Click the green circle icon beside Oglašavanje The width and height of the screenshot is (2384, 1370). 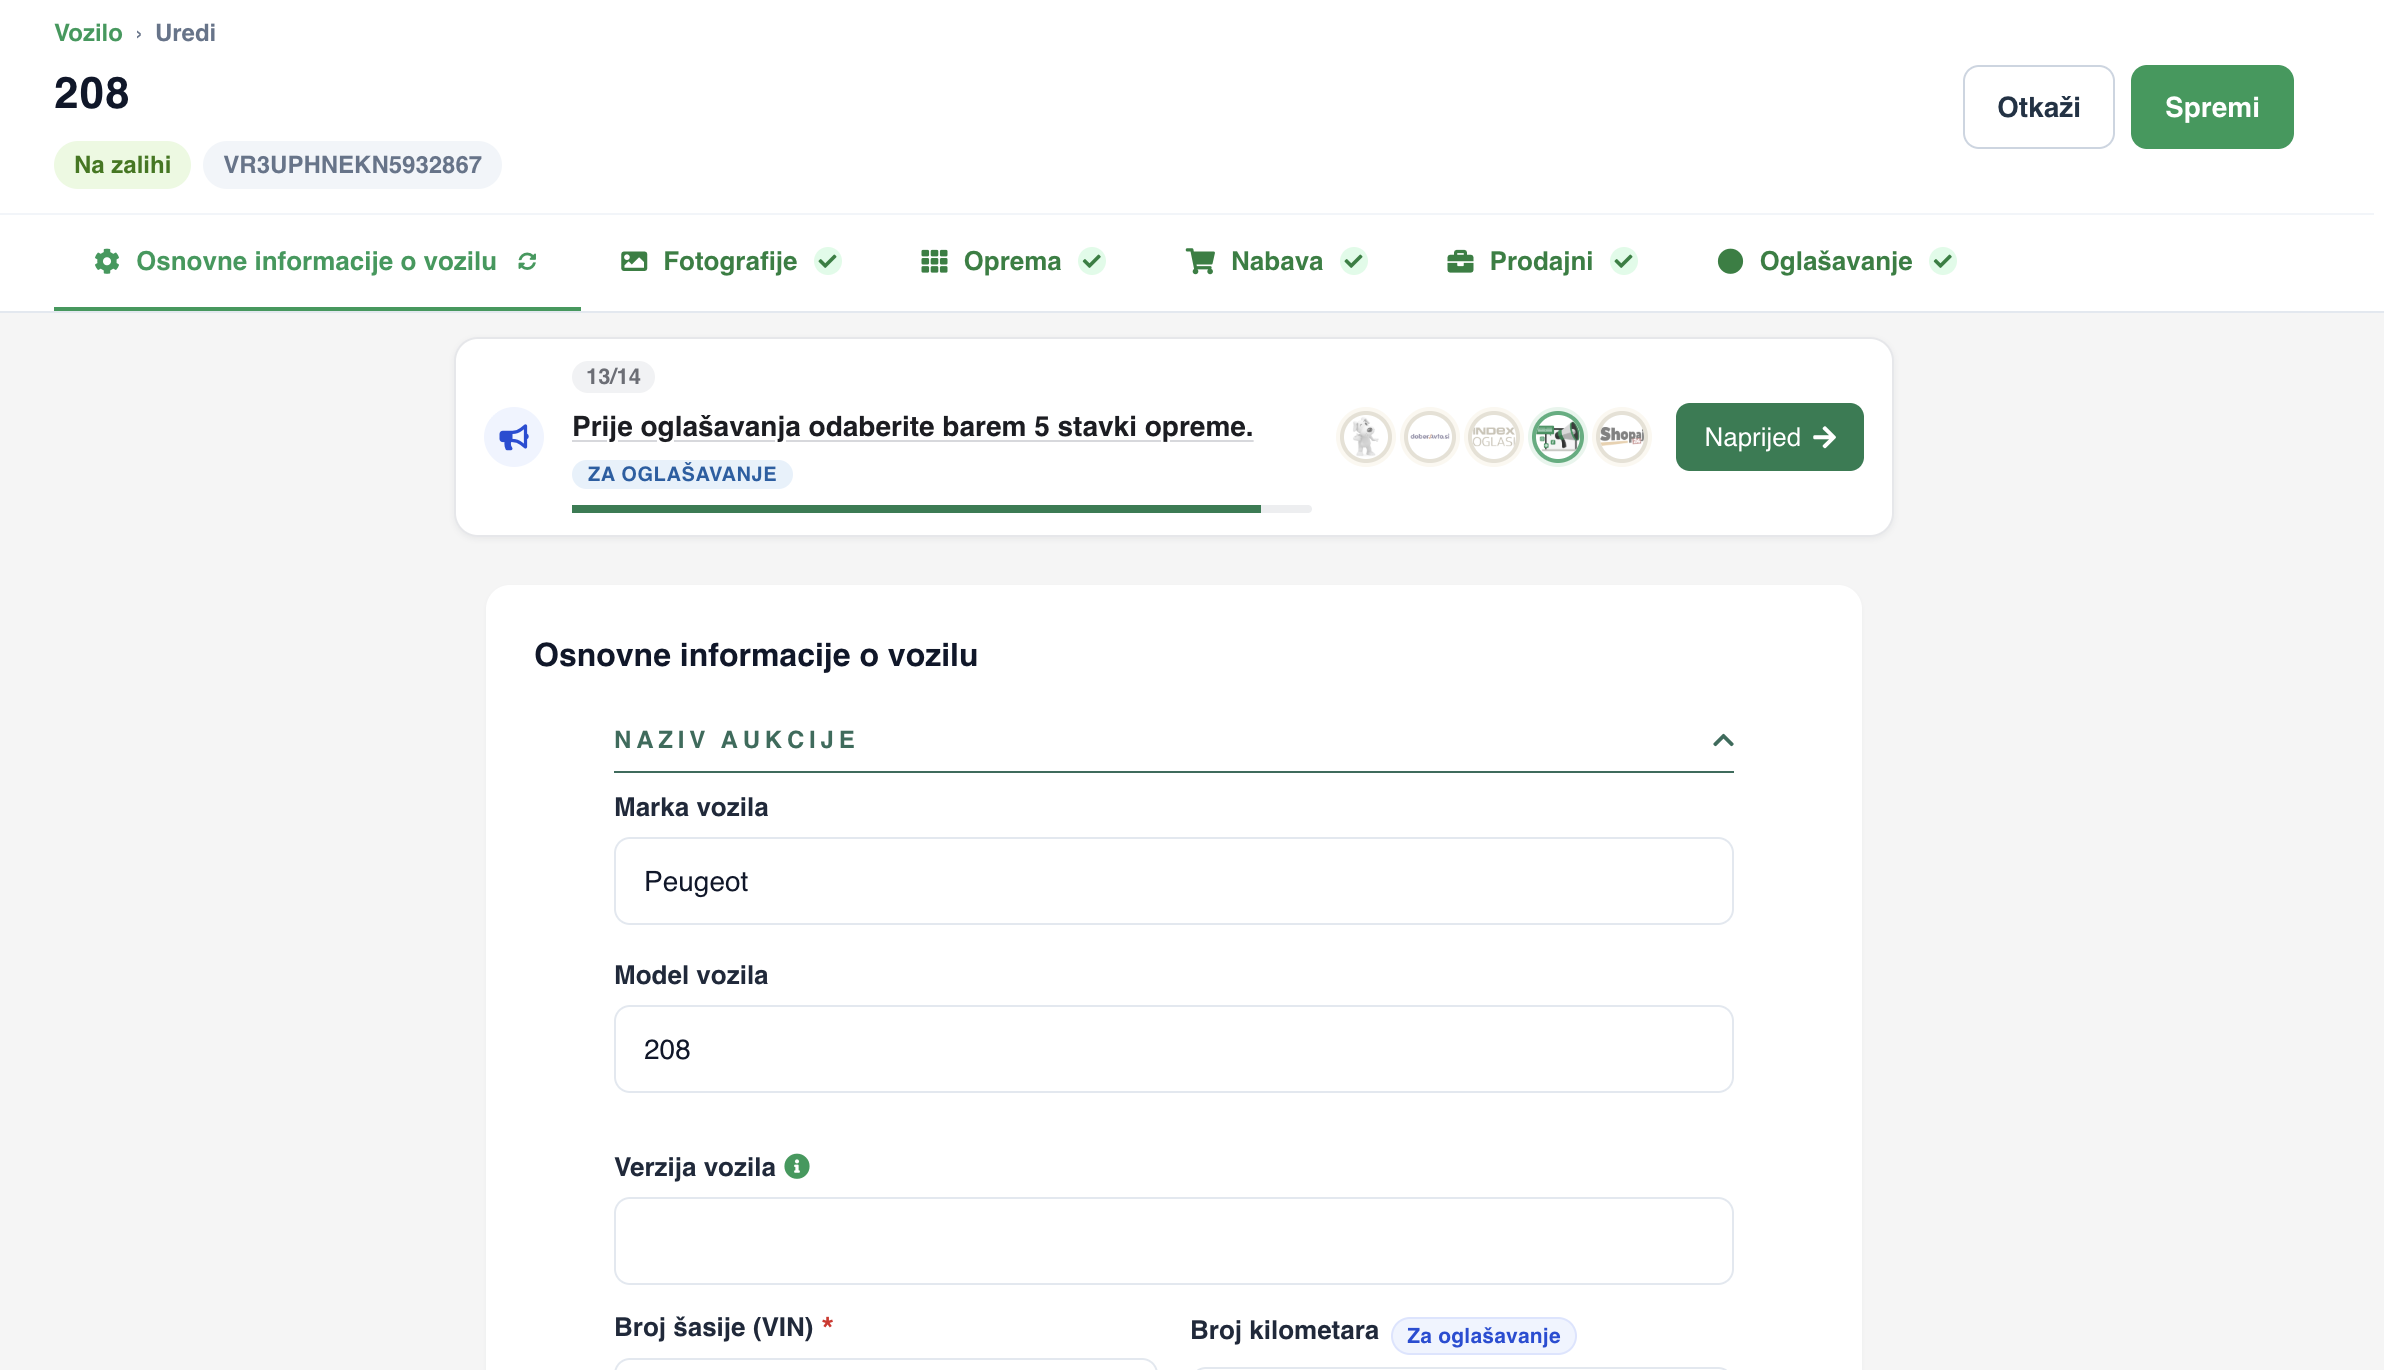tap(1730, 261)
